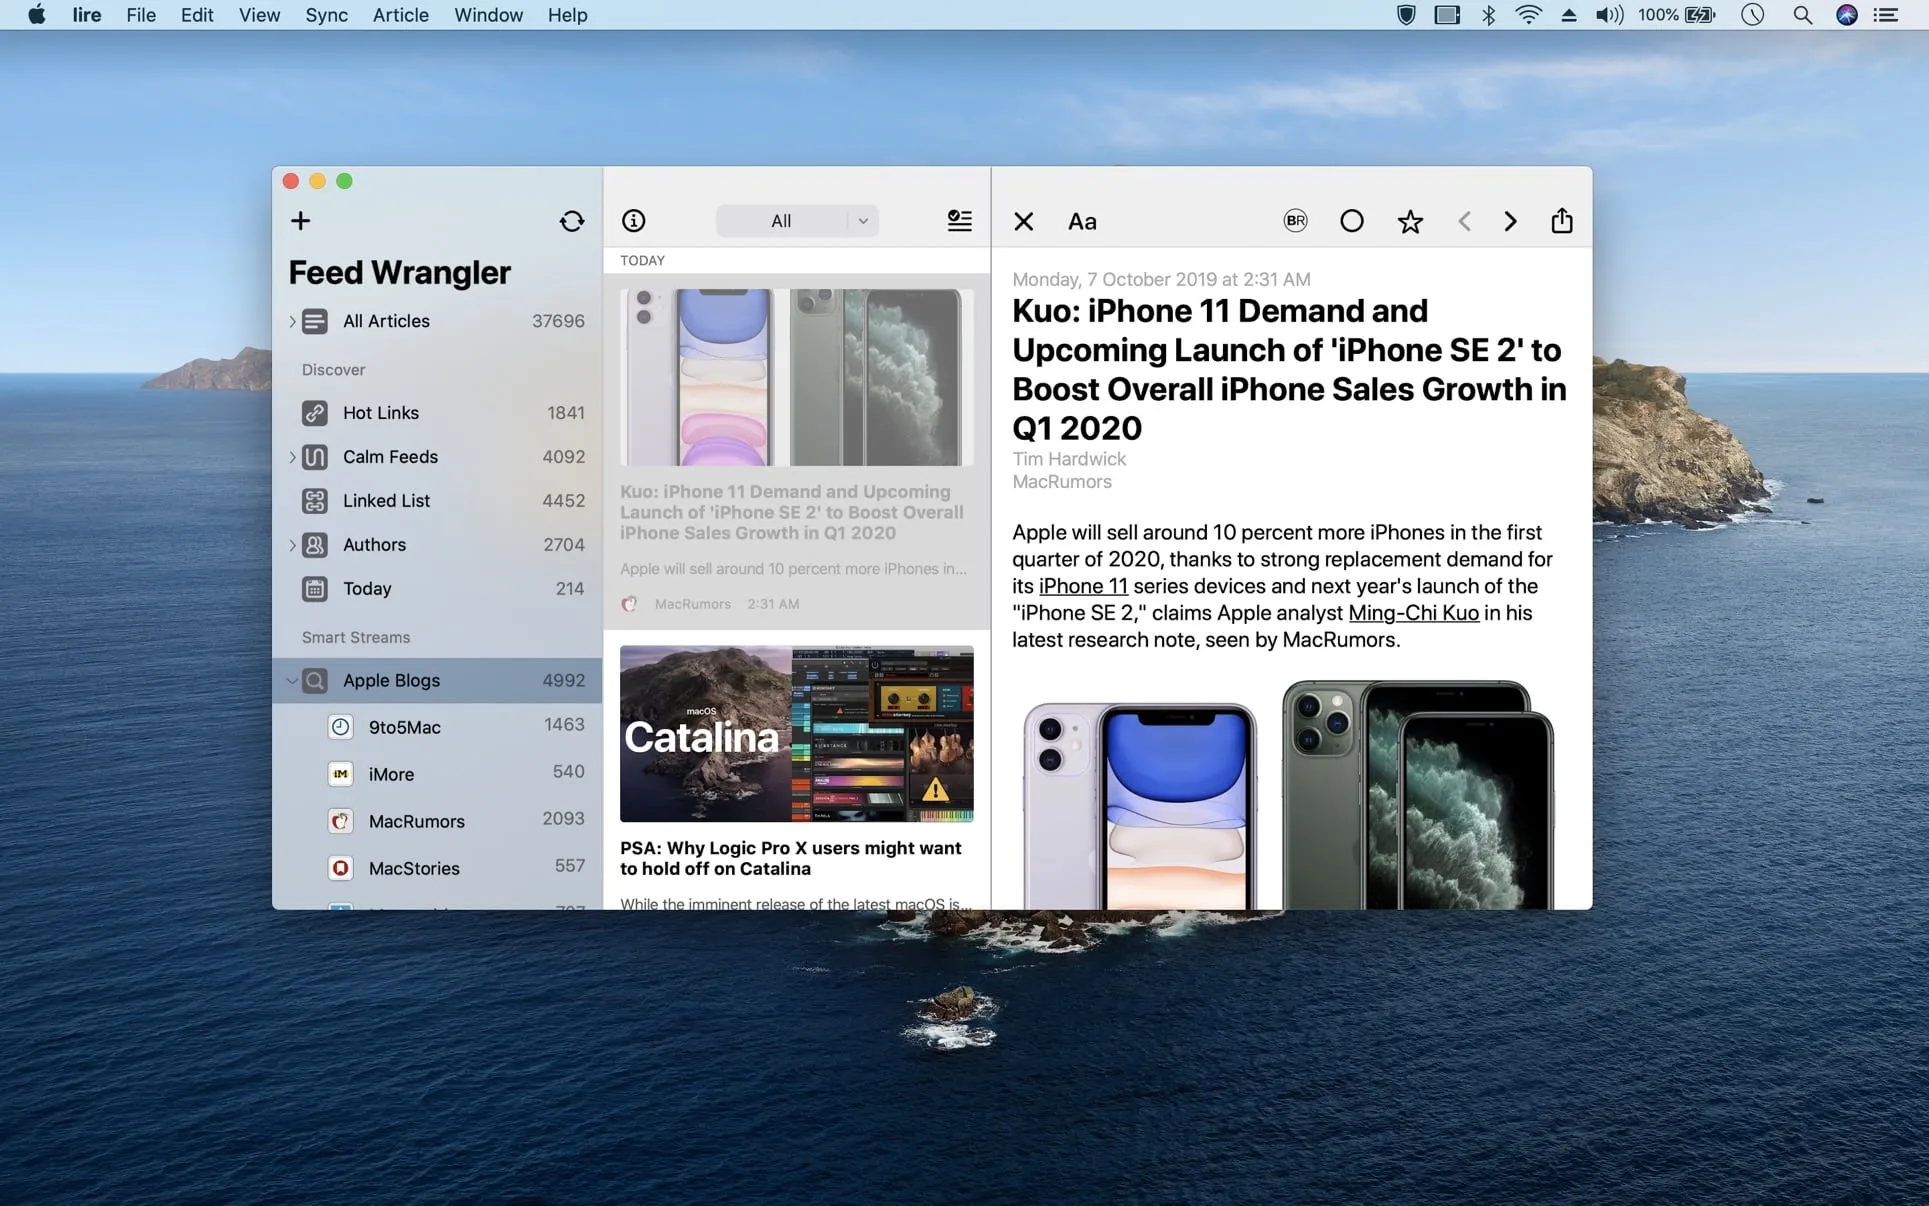Viewport: 1929px width, 1206px height.
Task: Refresh feeds with the sync icon
Action: pyautogui.click(x=571, y=221)
